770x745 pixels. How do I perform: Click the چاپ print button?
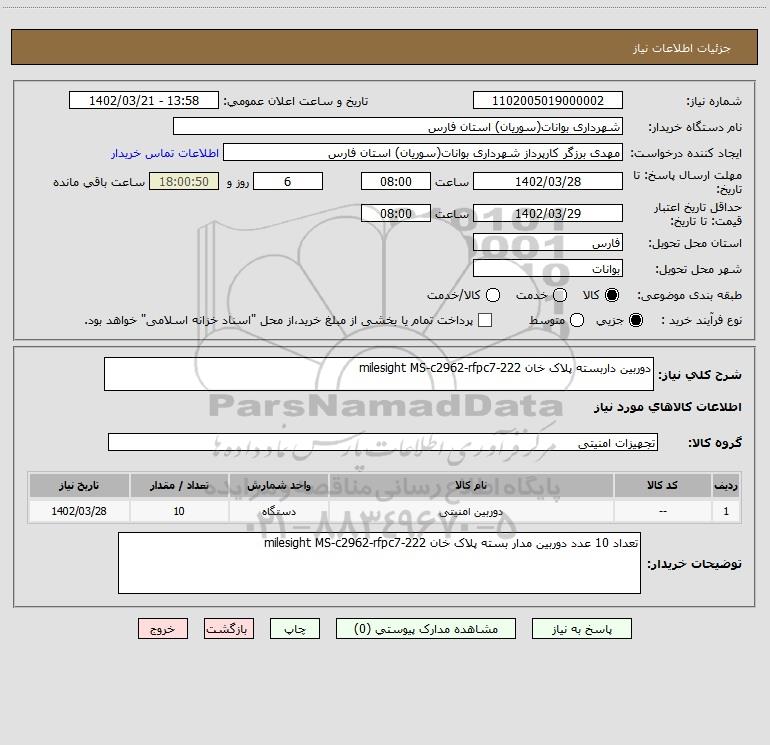295,629
